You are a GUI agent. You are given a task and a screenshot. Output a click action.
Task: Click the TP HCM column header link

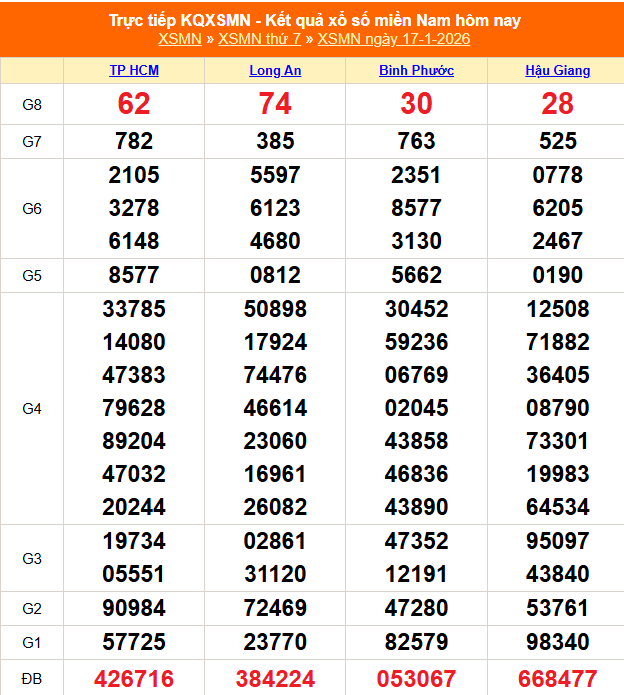point(134,71)
